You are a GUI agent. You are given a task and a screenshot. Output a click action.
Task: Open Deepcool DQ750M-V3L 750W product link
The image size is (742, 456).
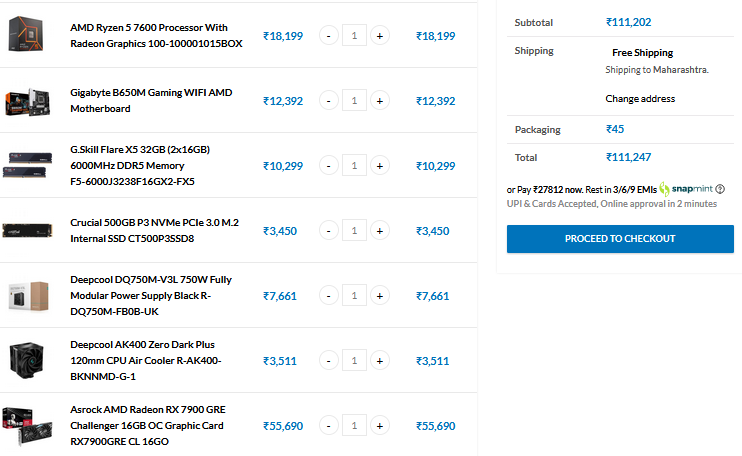point(151,296)
